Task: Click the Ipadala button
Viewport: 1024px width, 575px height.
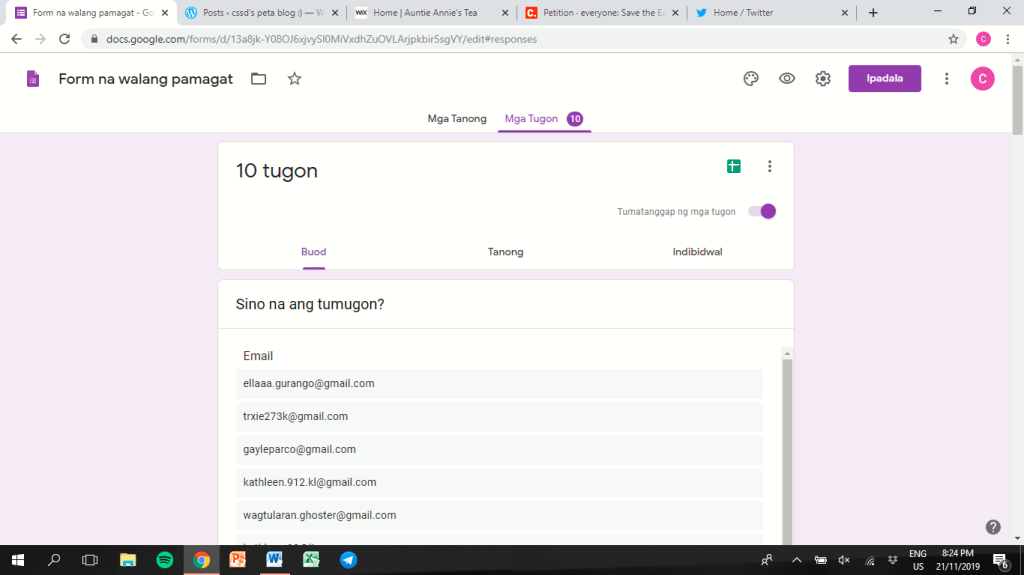Action: (884, 79)
